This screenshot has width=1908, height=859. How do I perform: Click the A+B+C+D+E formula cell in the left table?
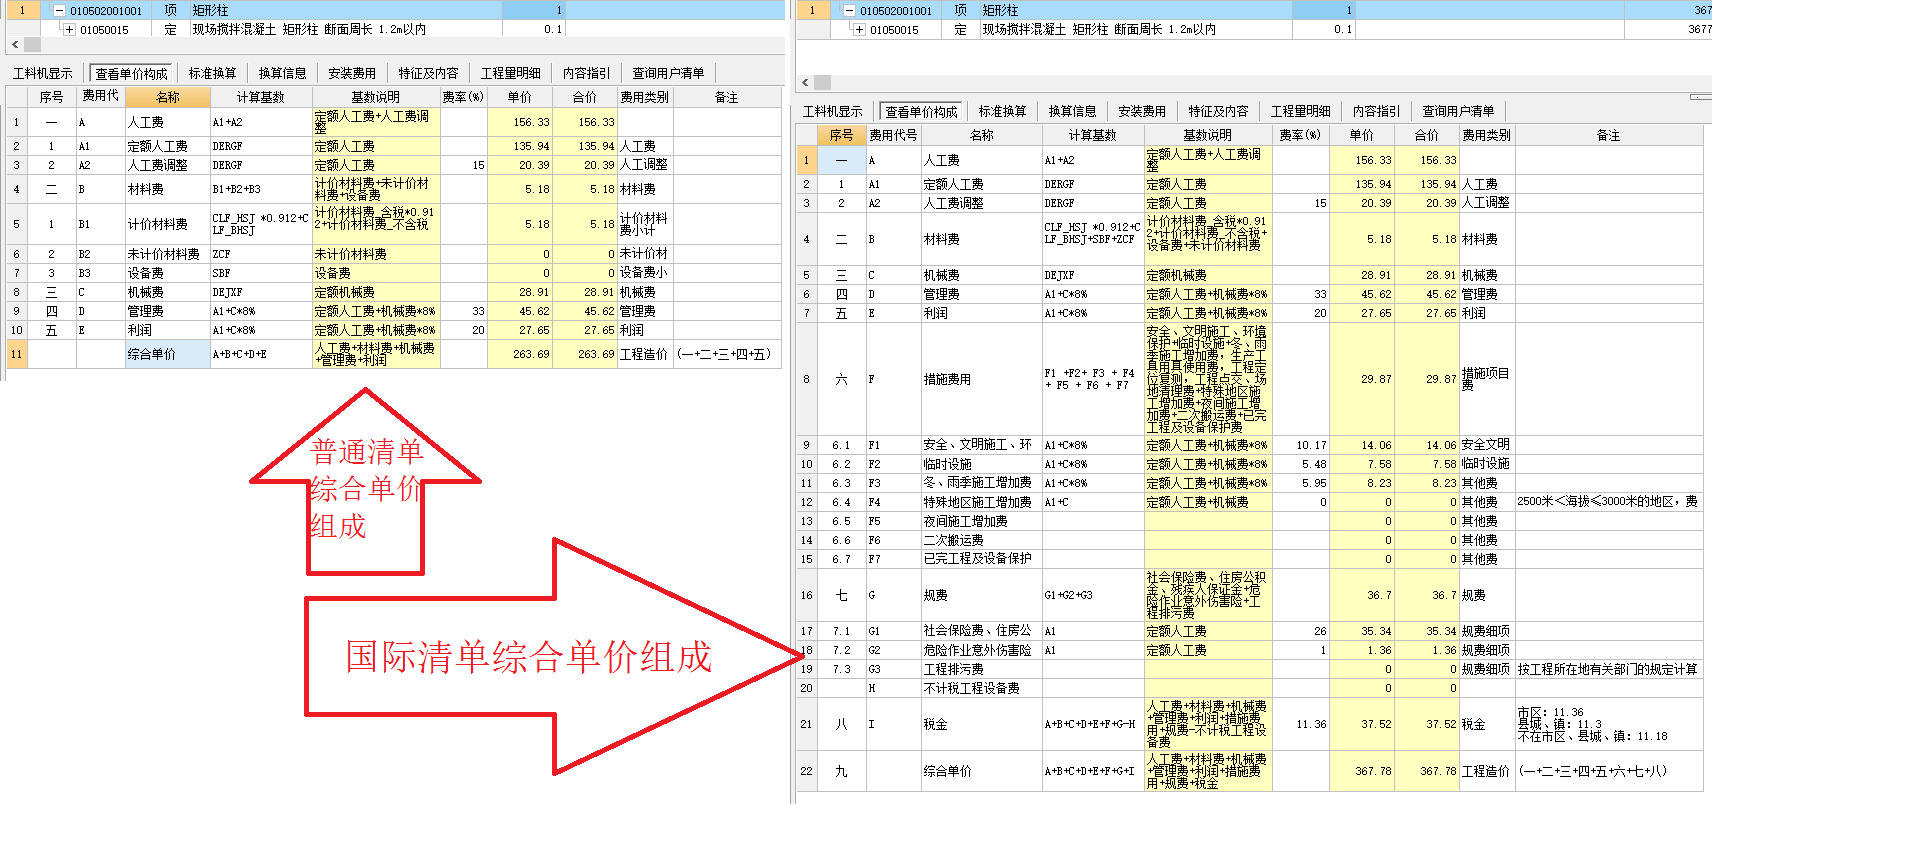click(261, 354)
